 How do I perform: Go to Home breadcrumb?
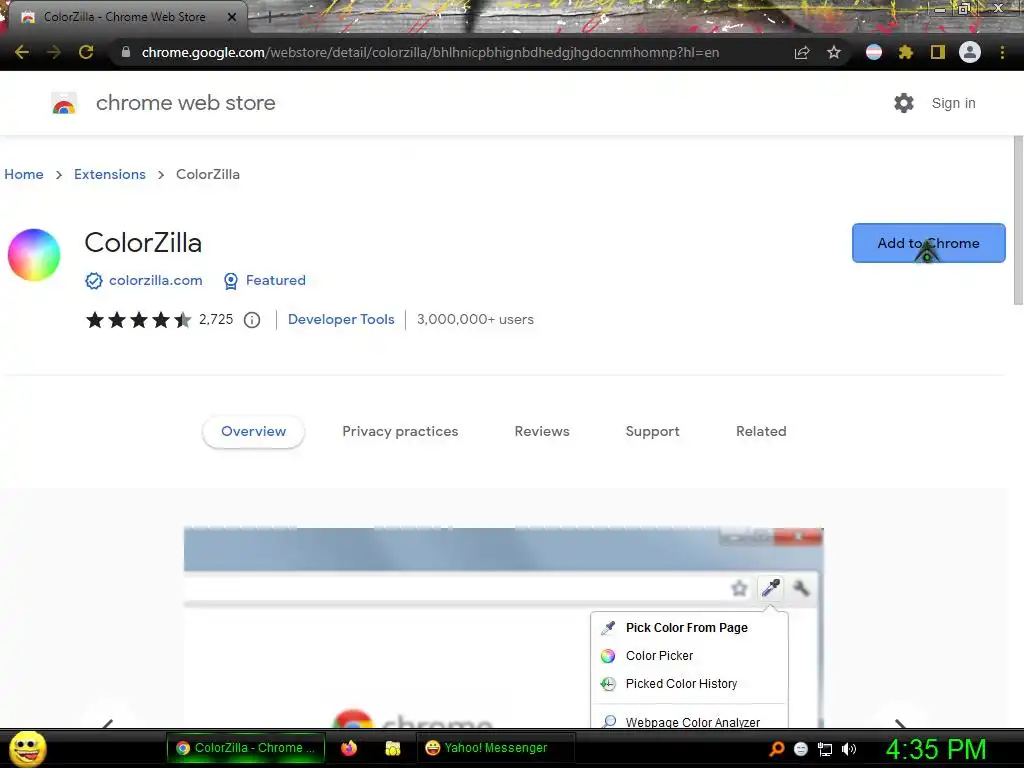click(24, 174)
